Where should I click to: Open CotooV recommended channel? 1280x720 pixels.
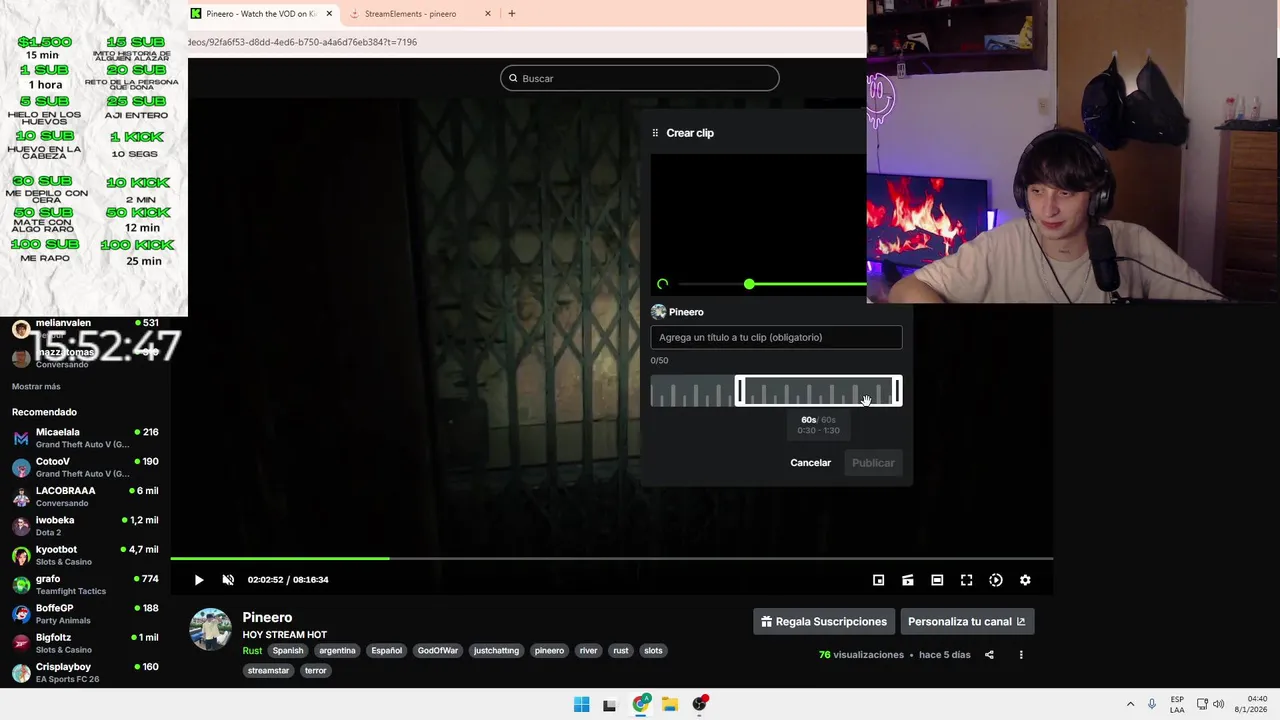click(x=85, y=467)
